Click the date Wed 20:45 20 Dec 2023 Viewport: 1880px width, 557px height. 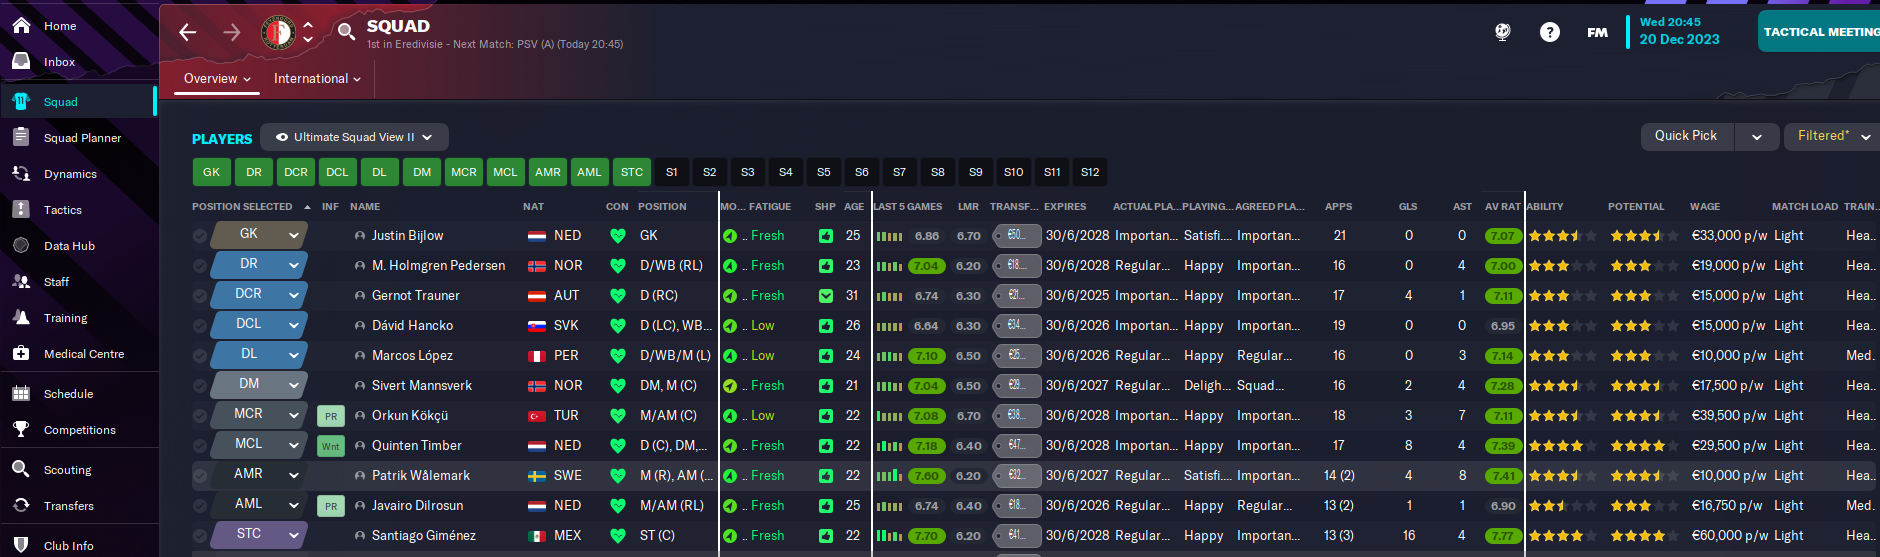tap(1680, 31)
